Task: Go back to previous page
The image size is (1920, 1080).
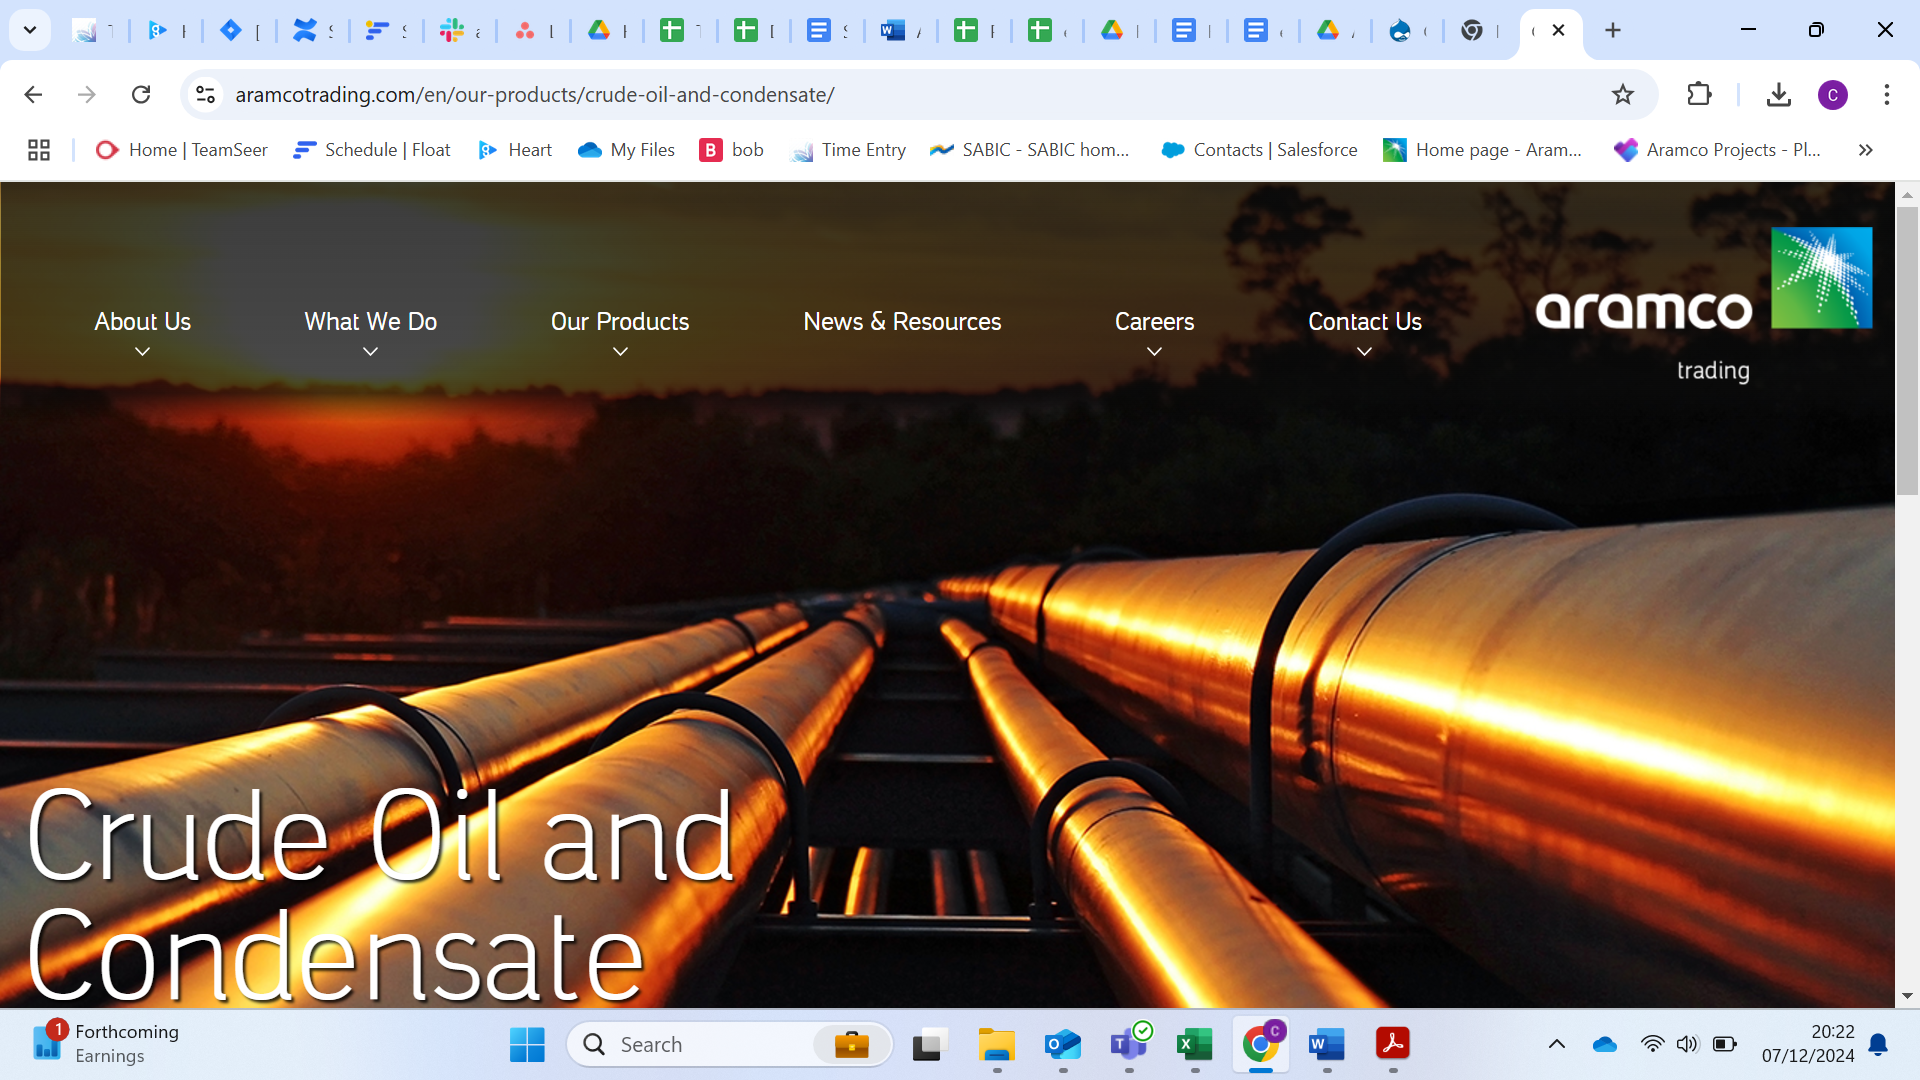Action: tap(33, 95)
